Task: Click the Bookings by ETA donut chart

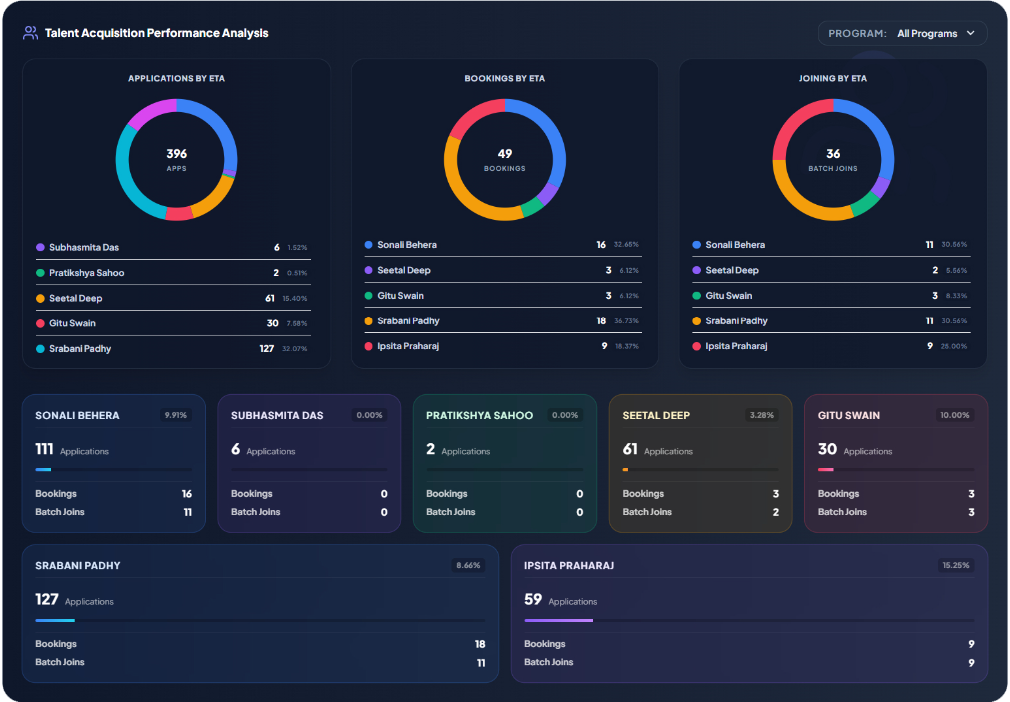Action: tap(505, 160)
